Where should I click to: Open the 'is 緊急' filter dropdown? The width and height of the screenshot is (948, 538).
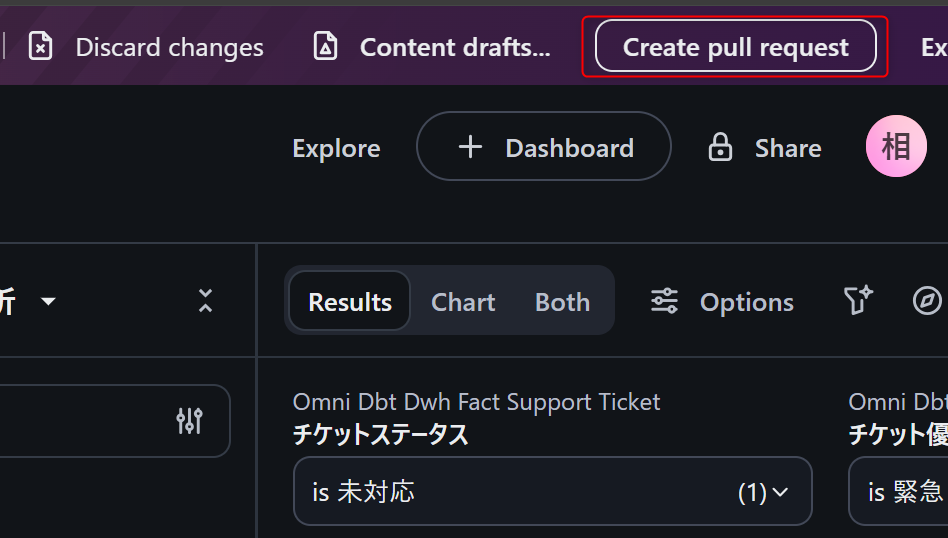click(x=900, y=491)
